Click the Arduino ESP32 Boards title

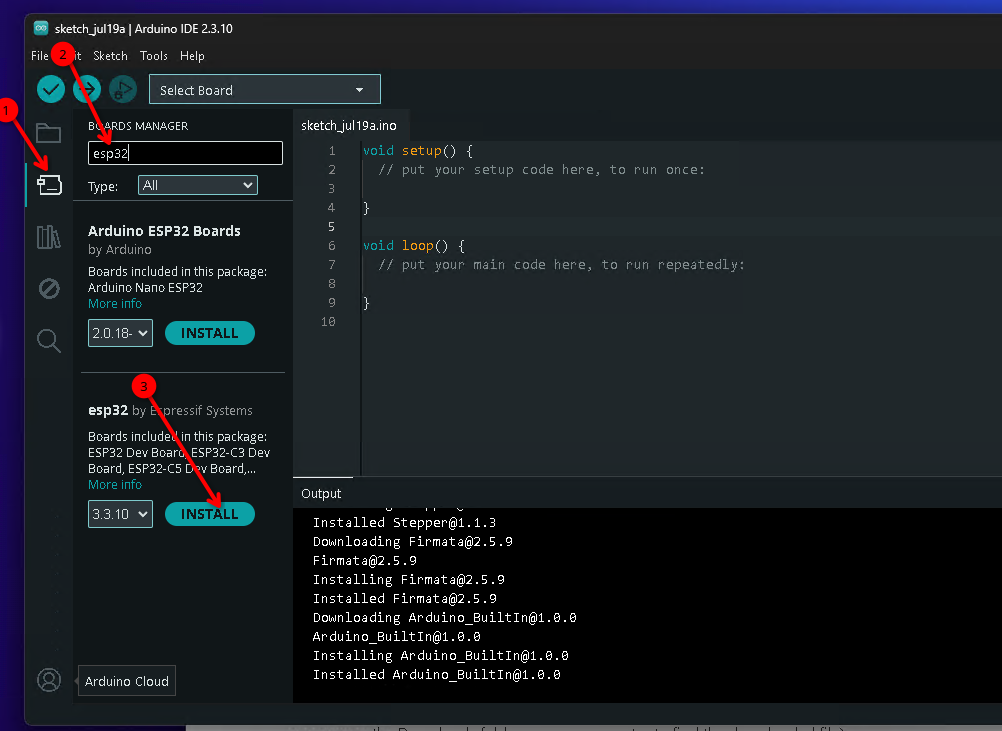[164, 231]
